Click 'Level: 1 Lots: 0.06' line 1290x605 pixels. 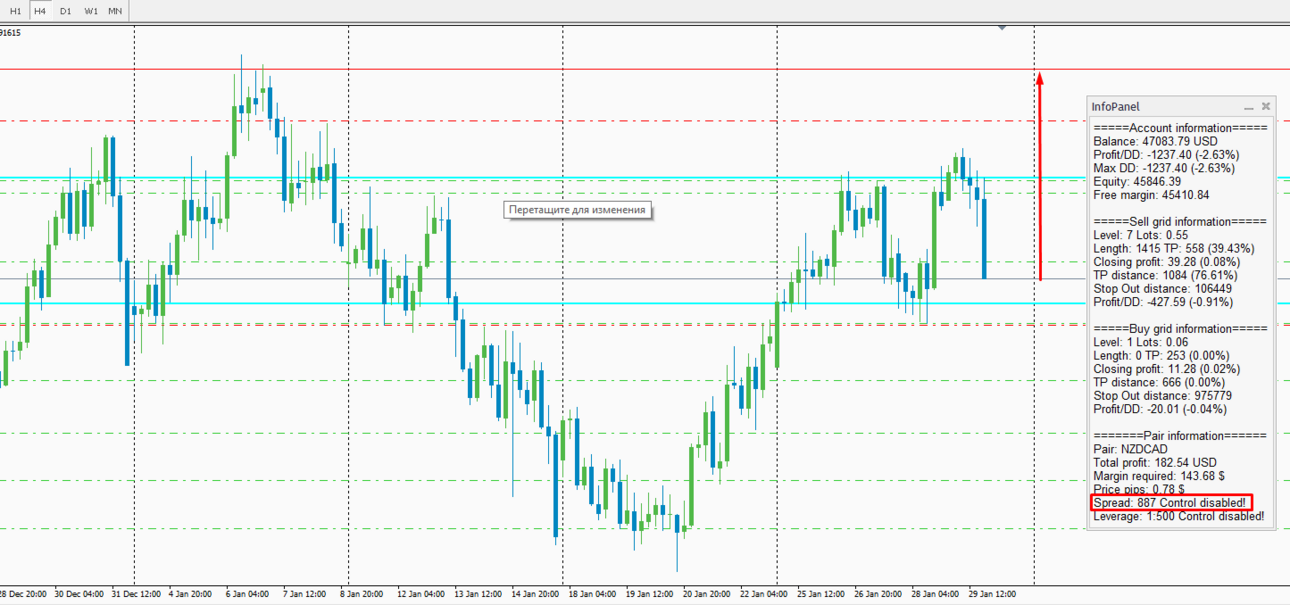click(x=1141, y=342)
